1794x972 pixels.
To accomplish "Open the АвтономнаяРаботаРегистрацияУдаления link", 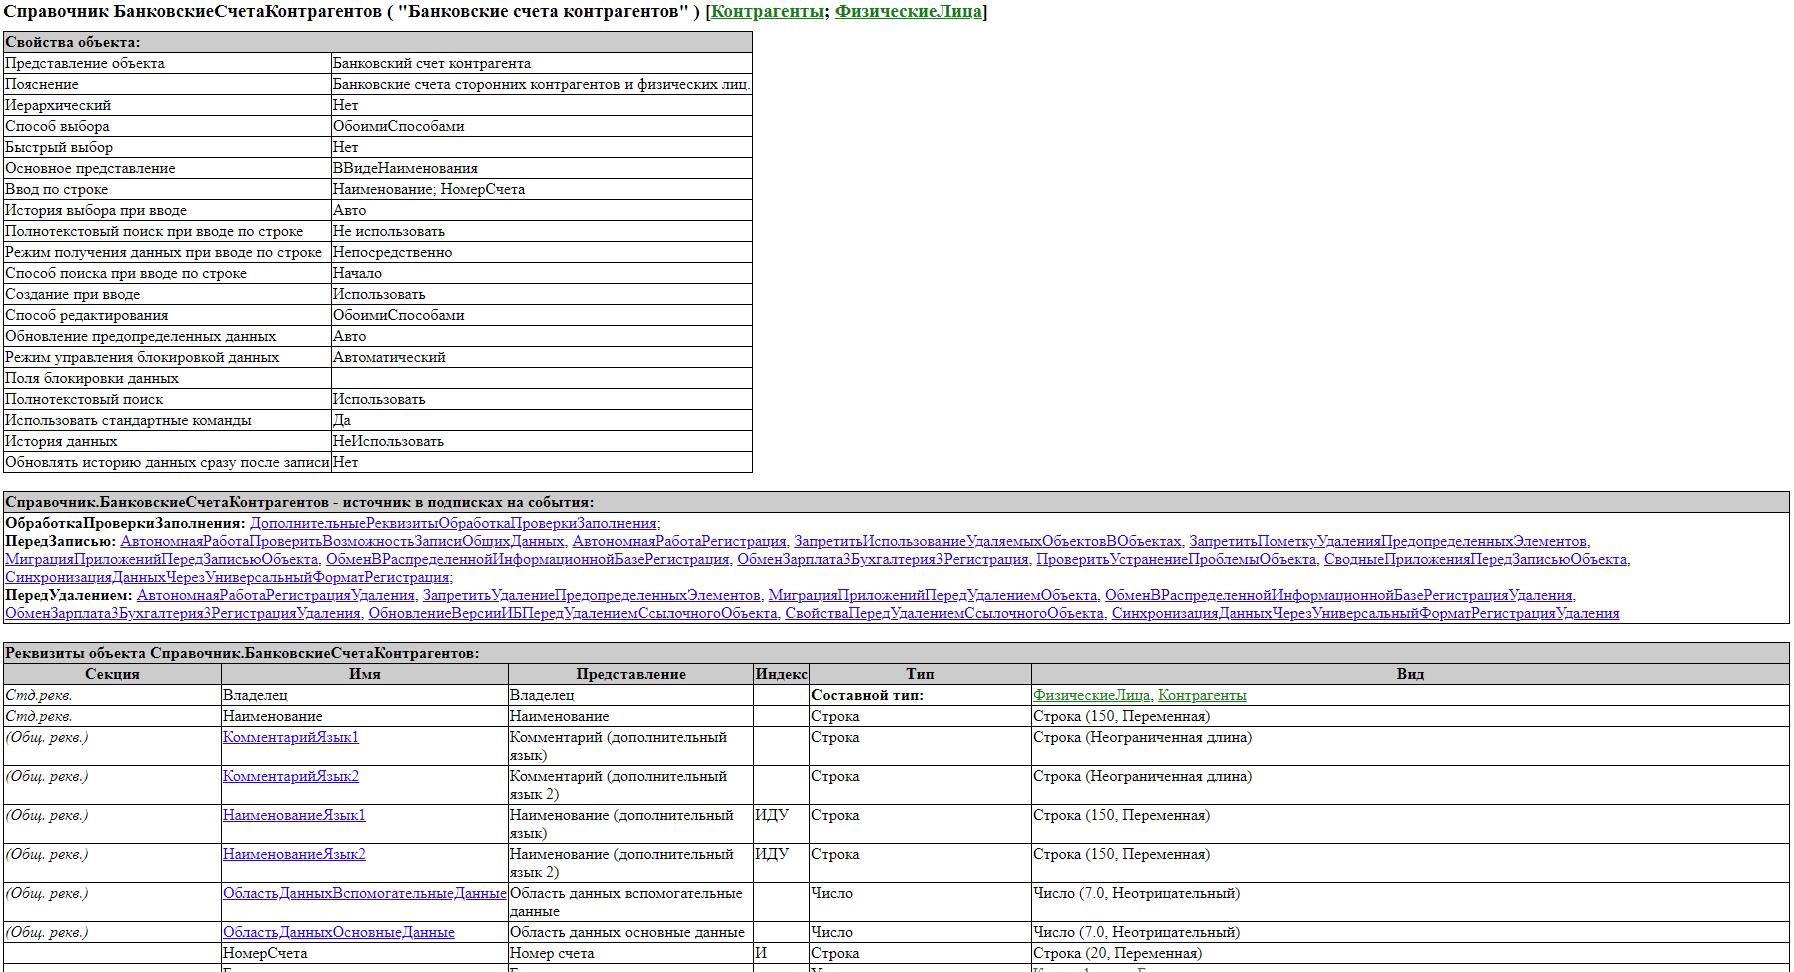I will 276,595.
